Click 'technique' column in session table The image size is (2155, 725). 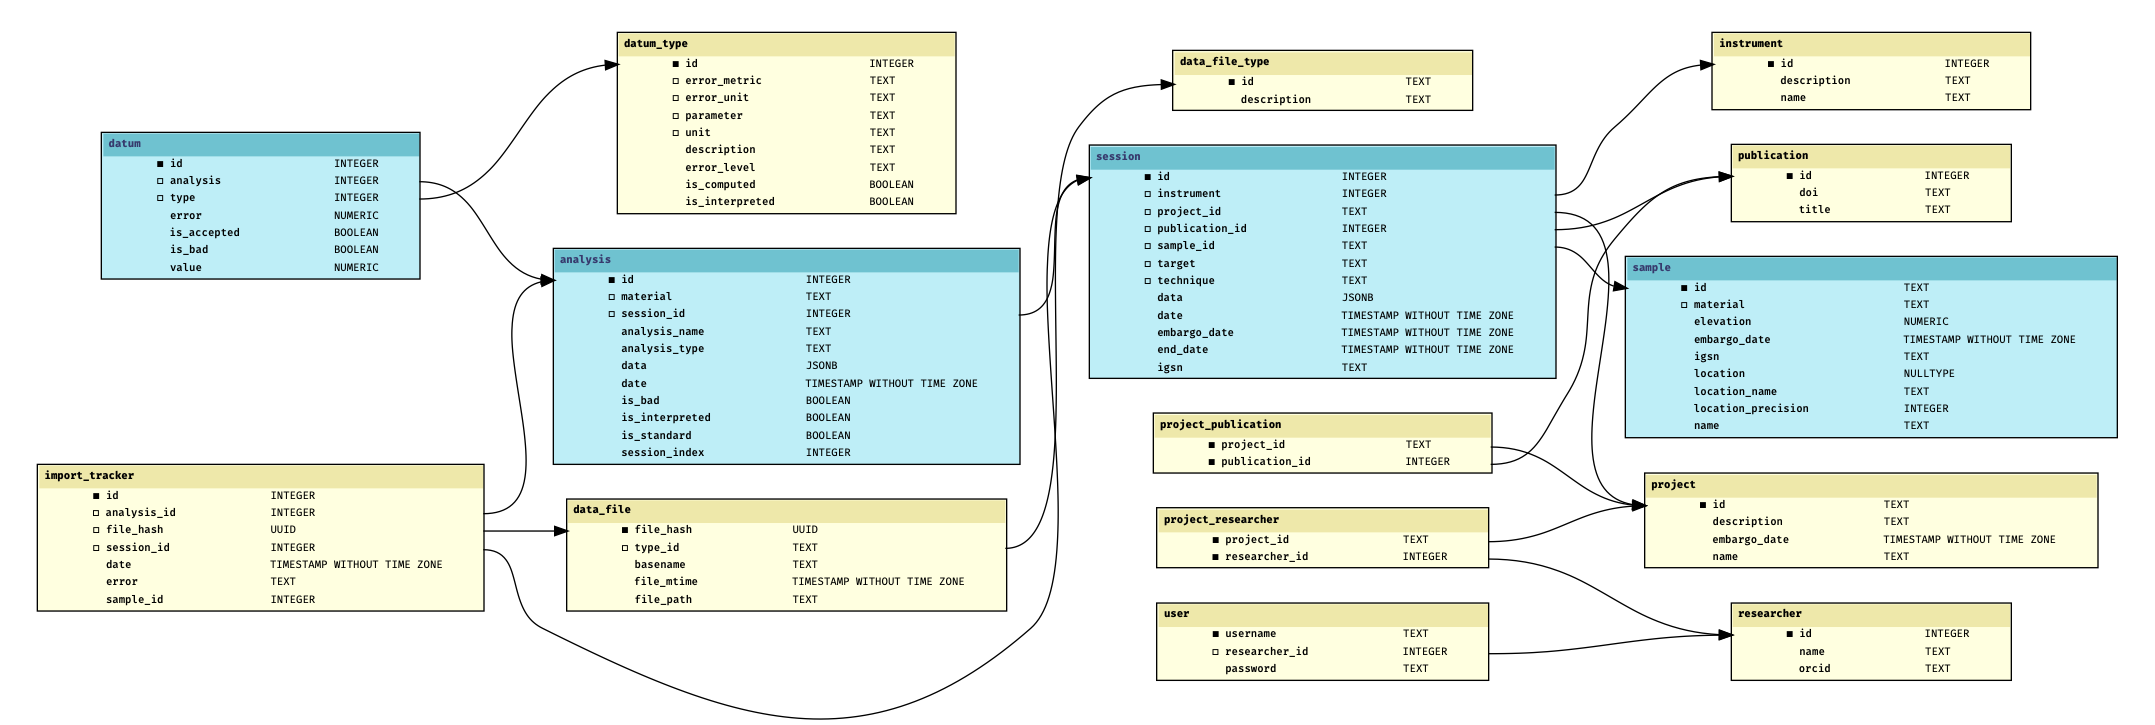(1186, 281)
